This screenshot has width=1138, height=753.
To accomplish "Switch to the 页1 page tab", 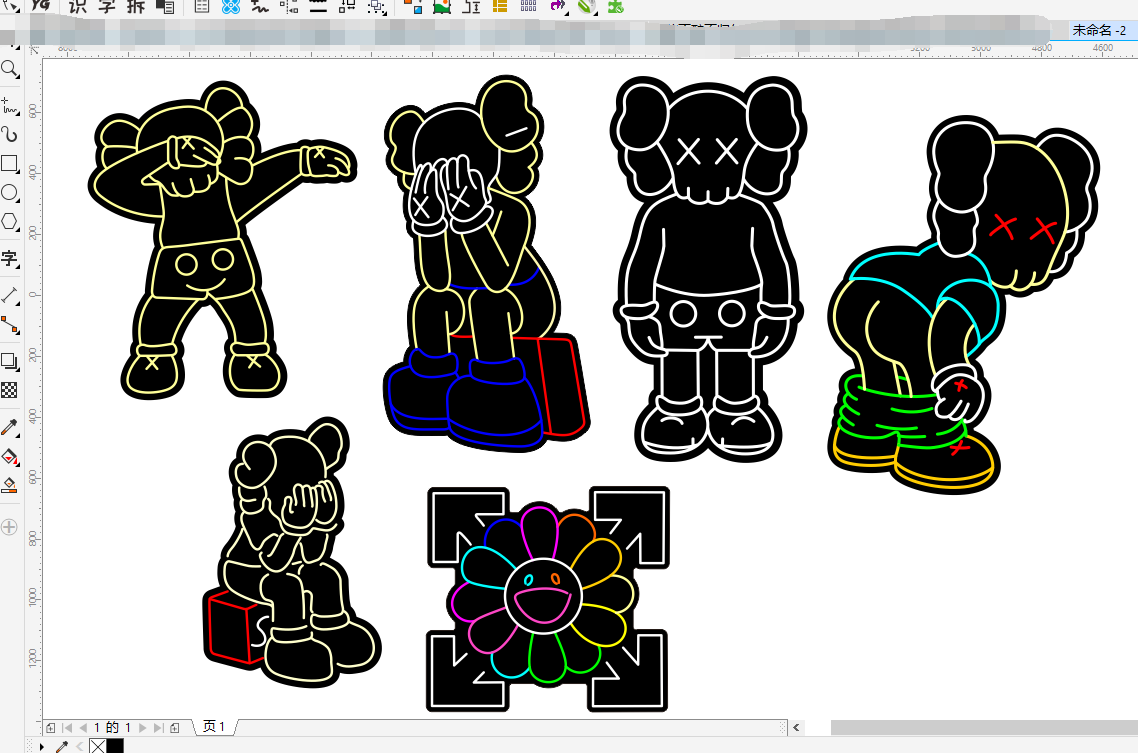I will tap(214, 727).
